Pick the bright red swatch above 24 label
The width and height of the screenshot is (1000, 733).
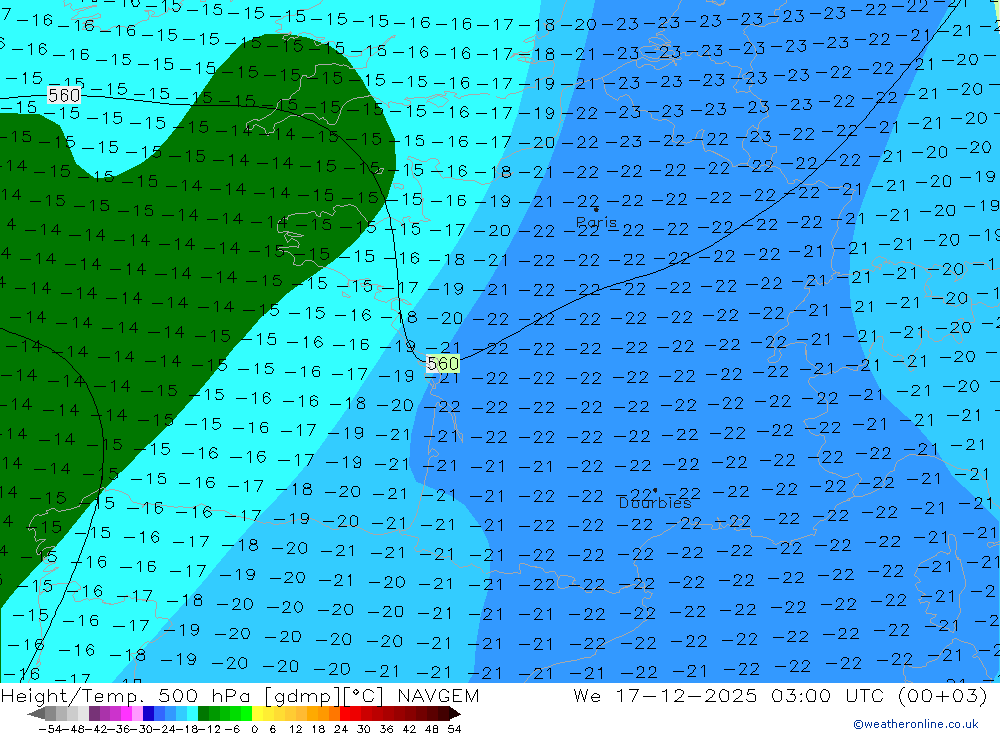(344, 714)
